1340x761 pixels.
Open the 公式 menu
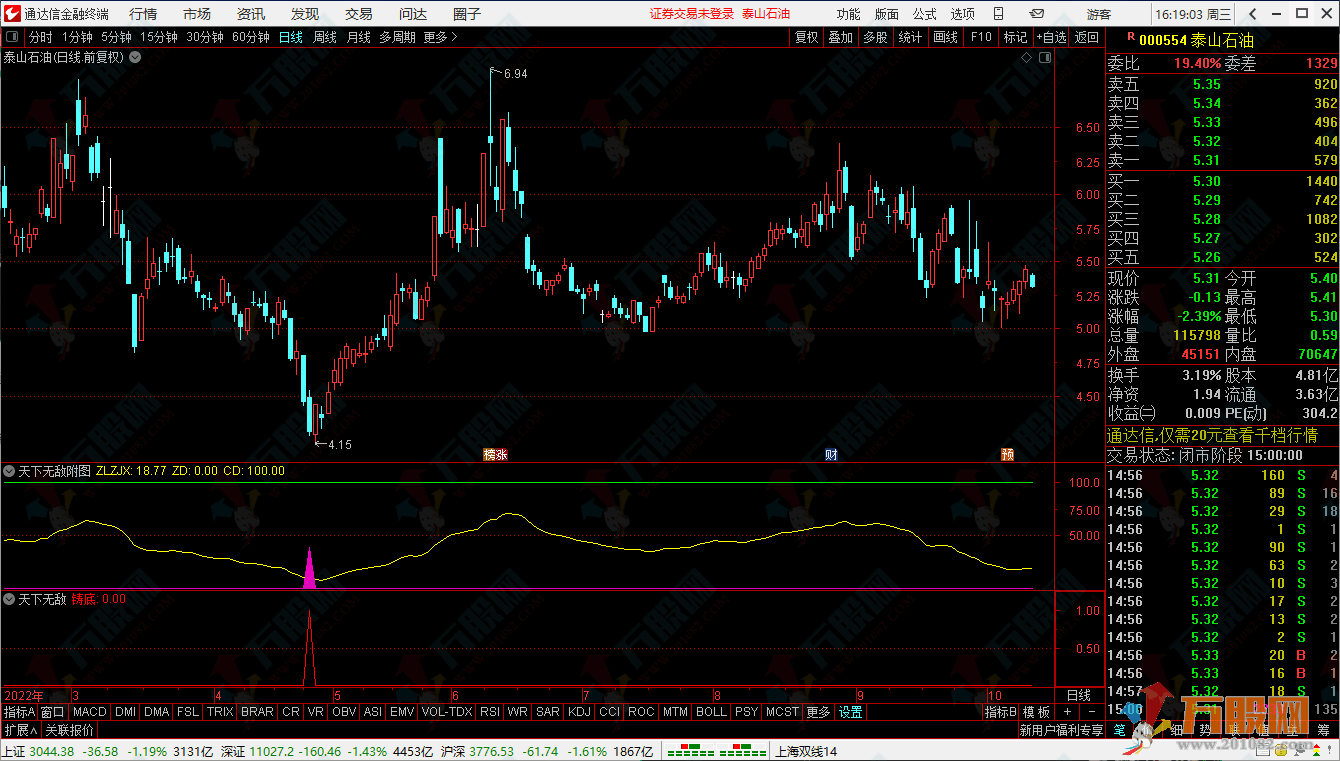924,14
